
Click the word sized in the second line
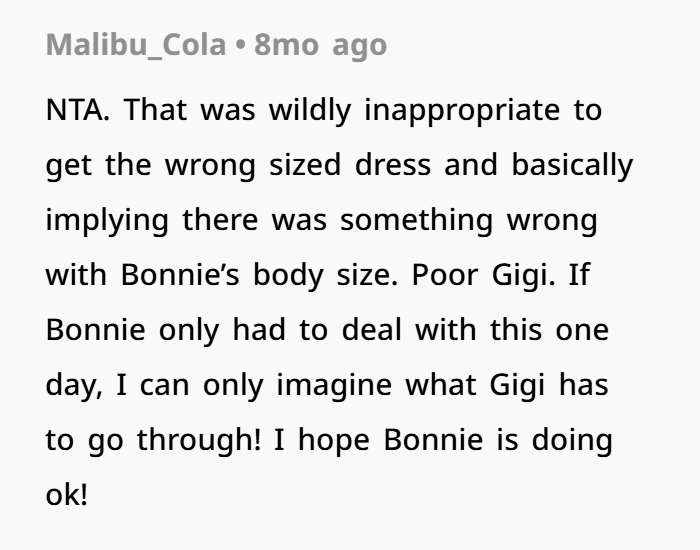point(305,165)
